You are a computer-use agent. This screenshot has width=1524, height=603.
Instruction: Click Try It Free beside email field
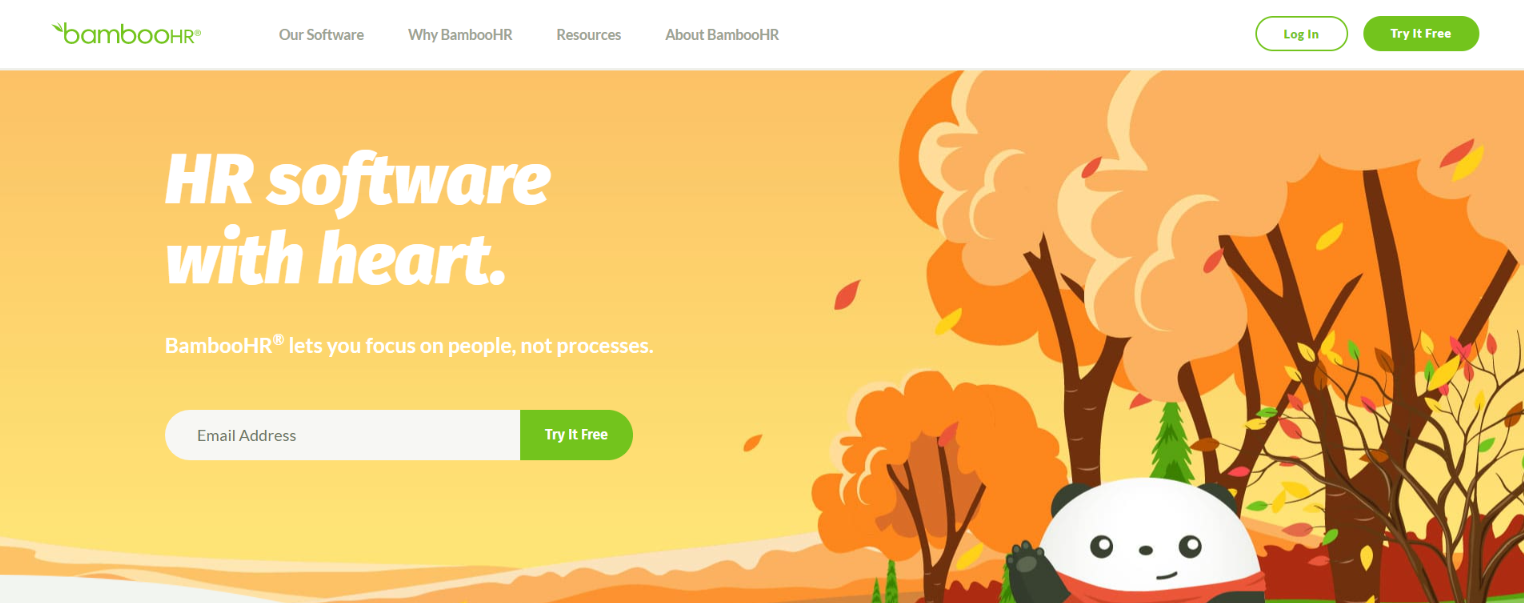[x=576, y=435]
